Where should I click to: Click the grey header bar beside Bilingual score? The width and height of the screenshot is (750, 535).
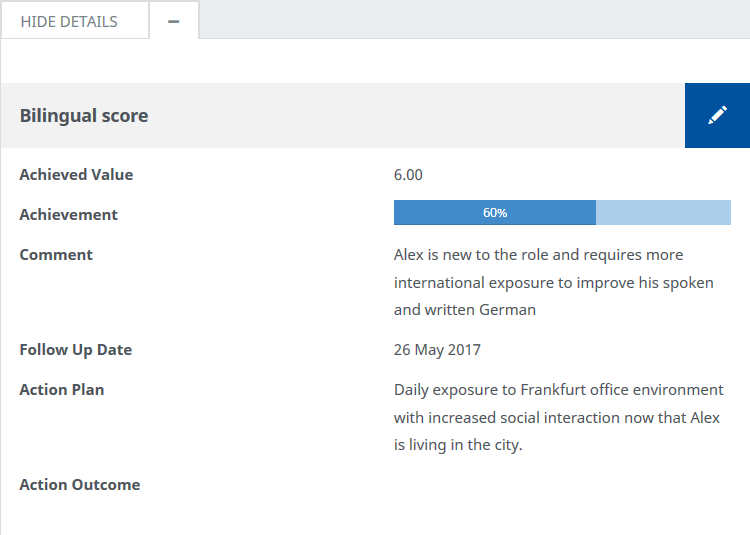(420, 116)
